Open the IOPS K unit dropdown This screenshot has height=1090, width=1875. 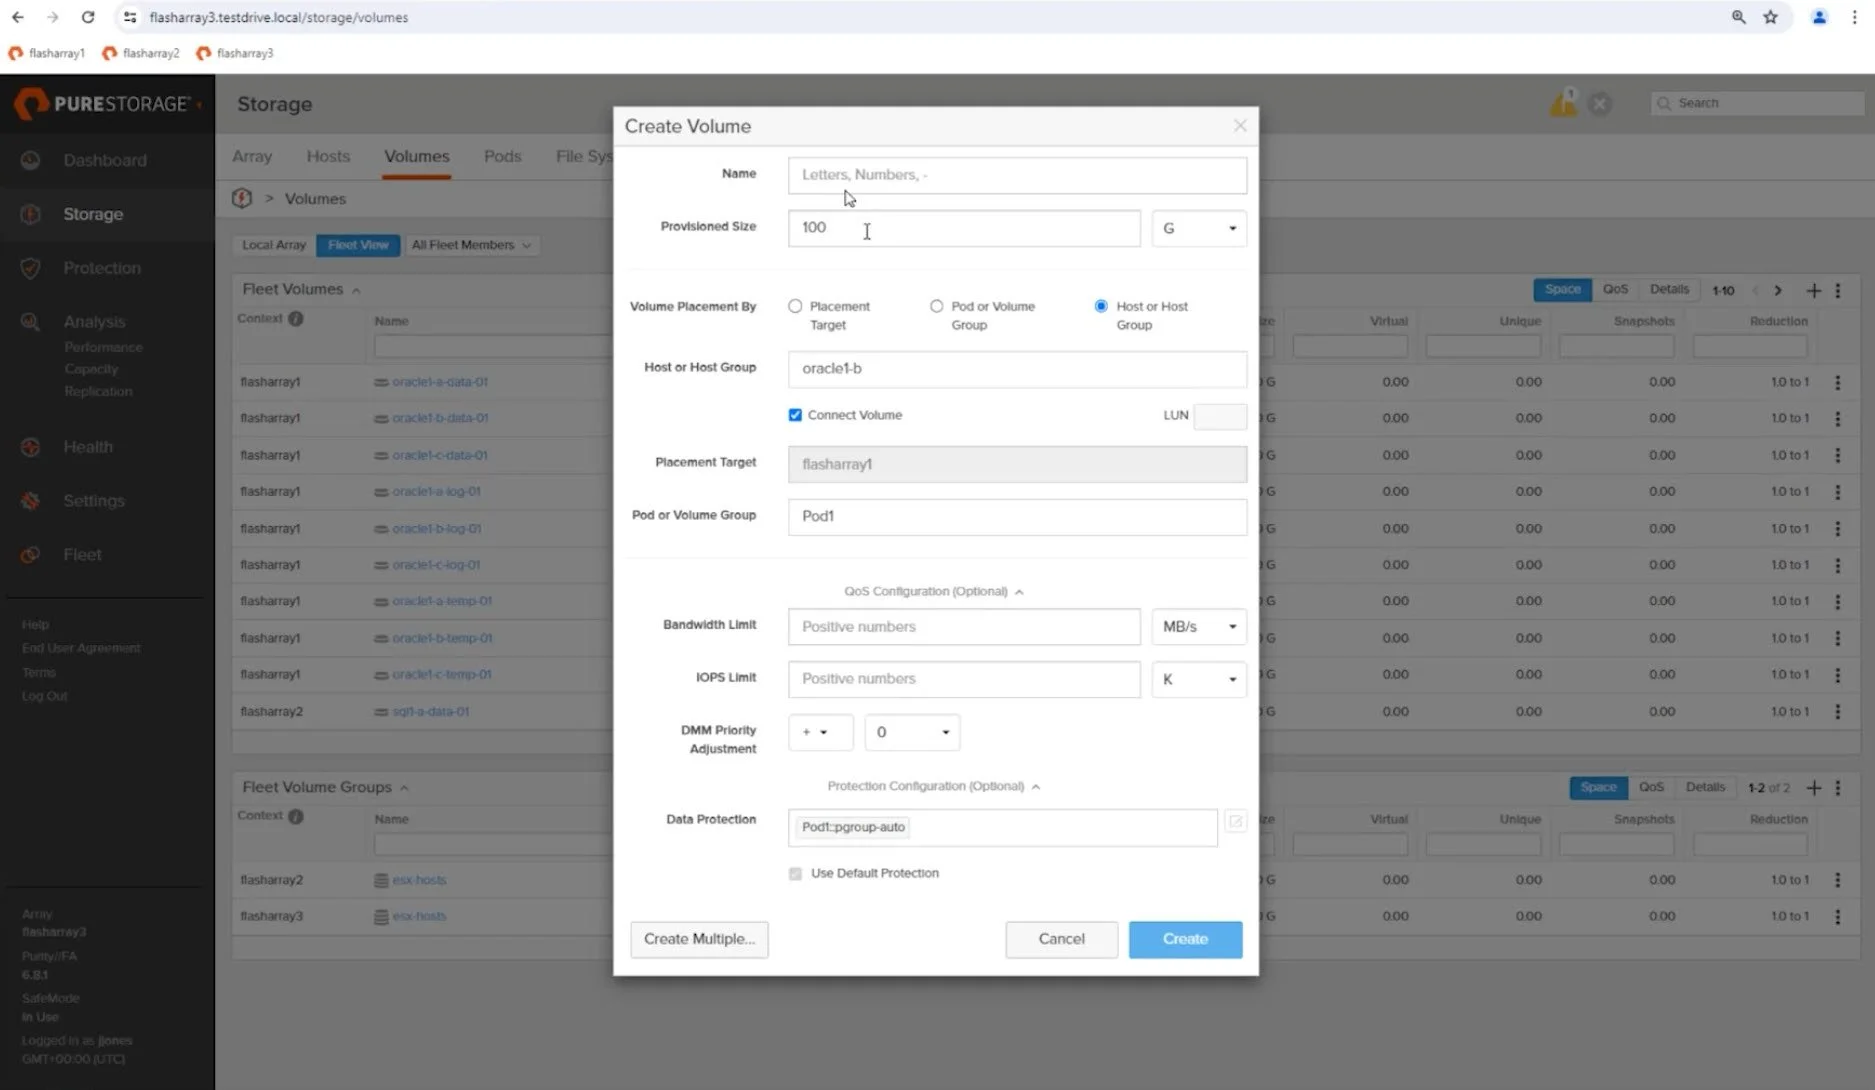[1199, 679]
